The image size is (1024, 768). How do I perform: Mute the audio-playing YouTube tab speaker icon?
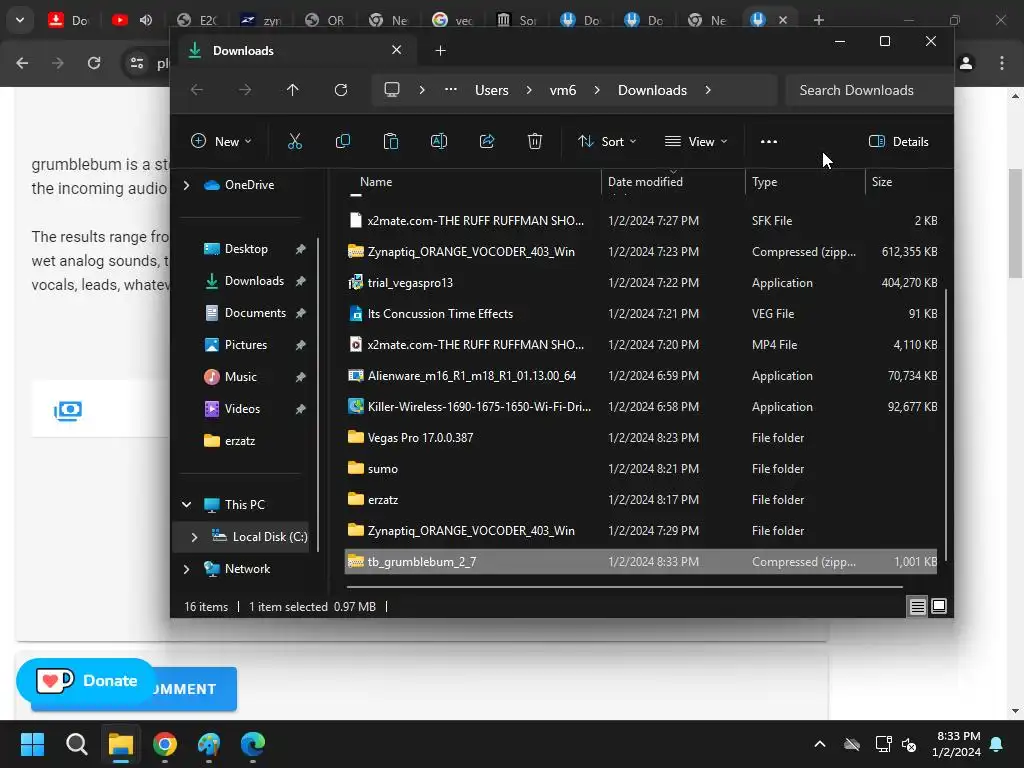(x=146, y=20)
